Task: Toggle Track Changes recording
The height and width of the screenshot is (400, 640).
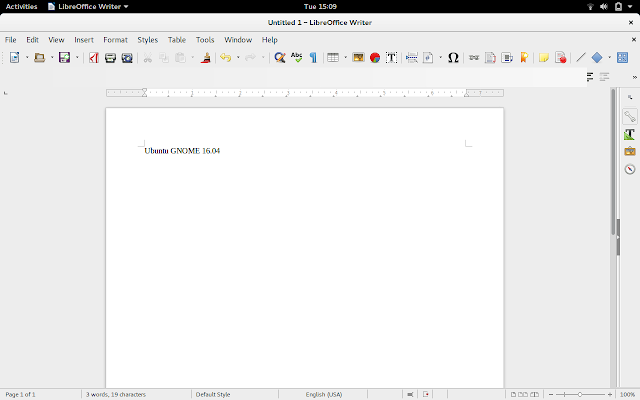Action: [561, 58]
